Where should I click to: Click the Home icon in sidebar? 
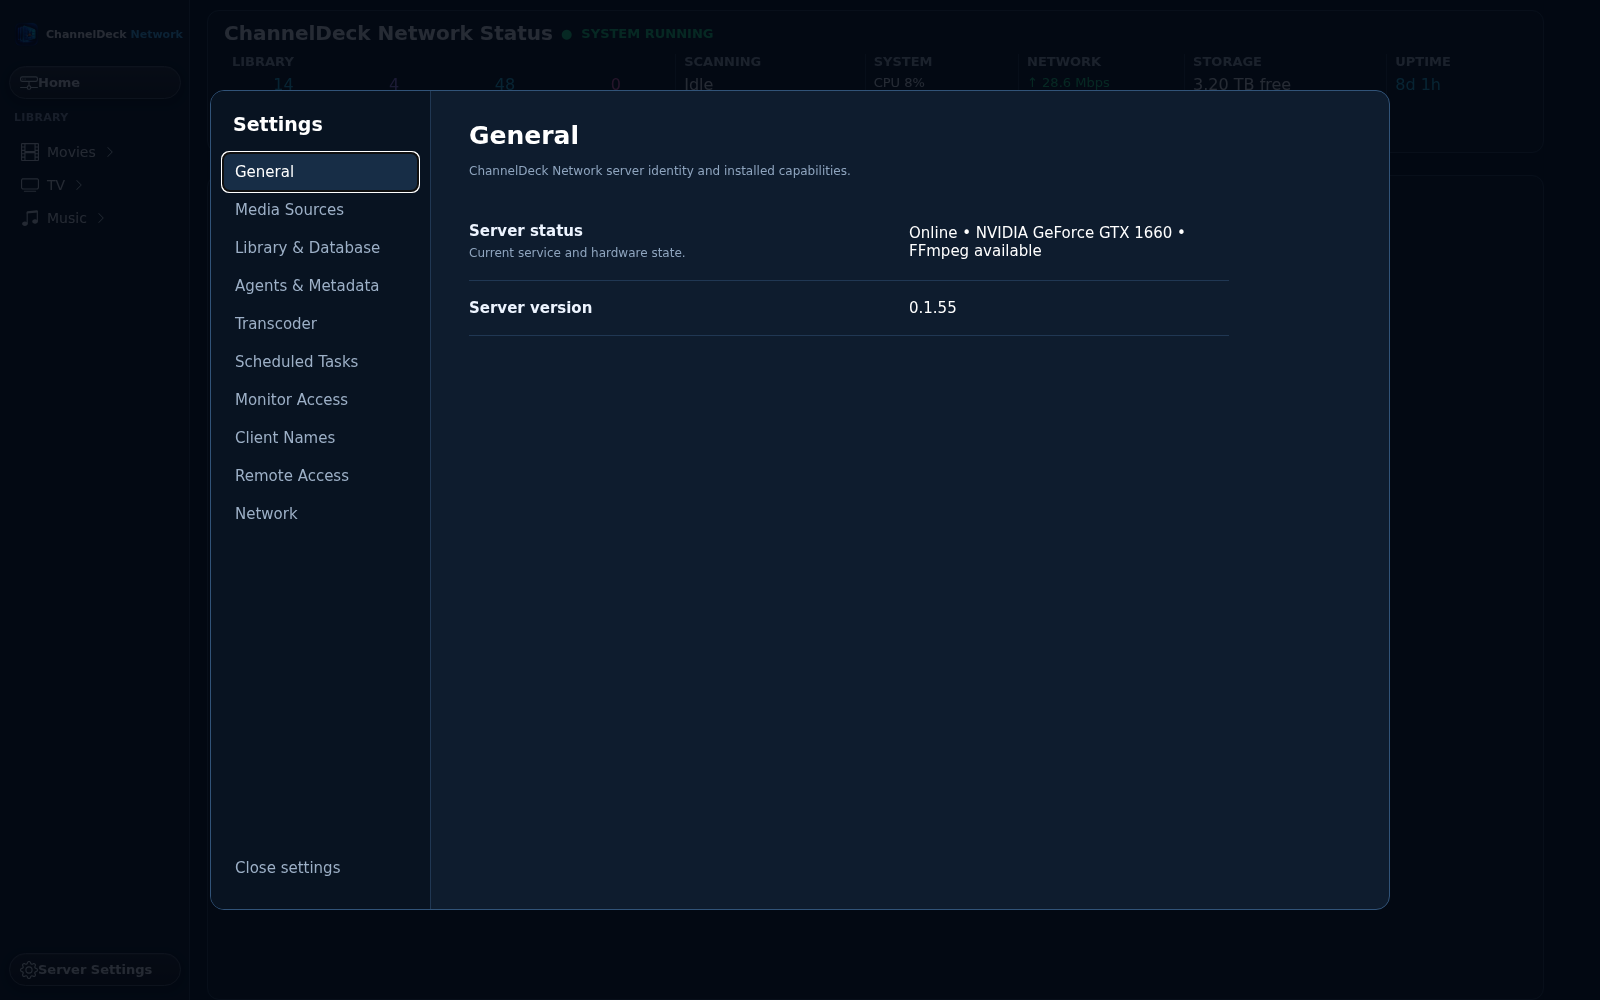[x=29, y=83]
